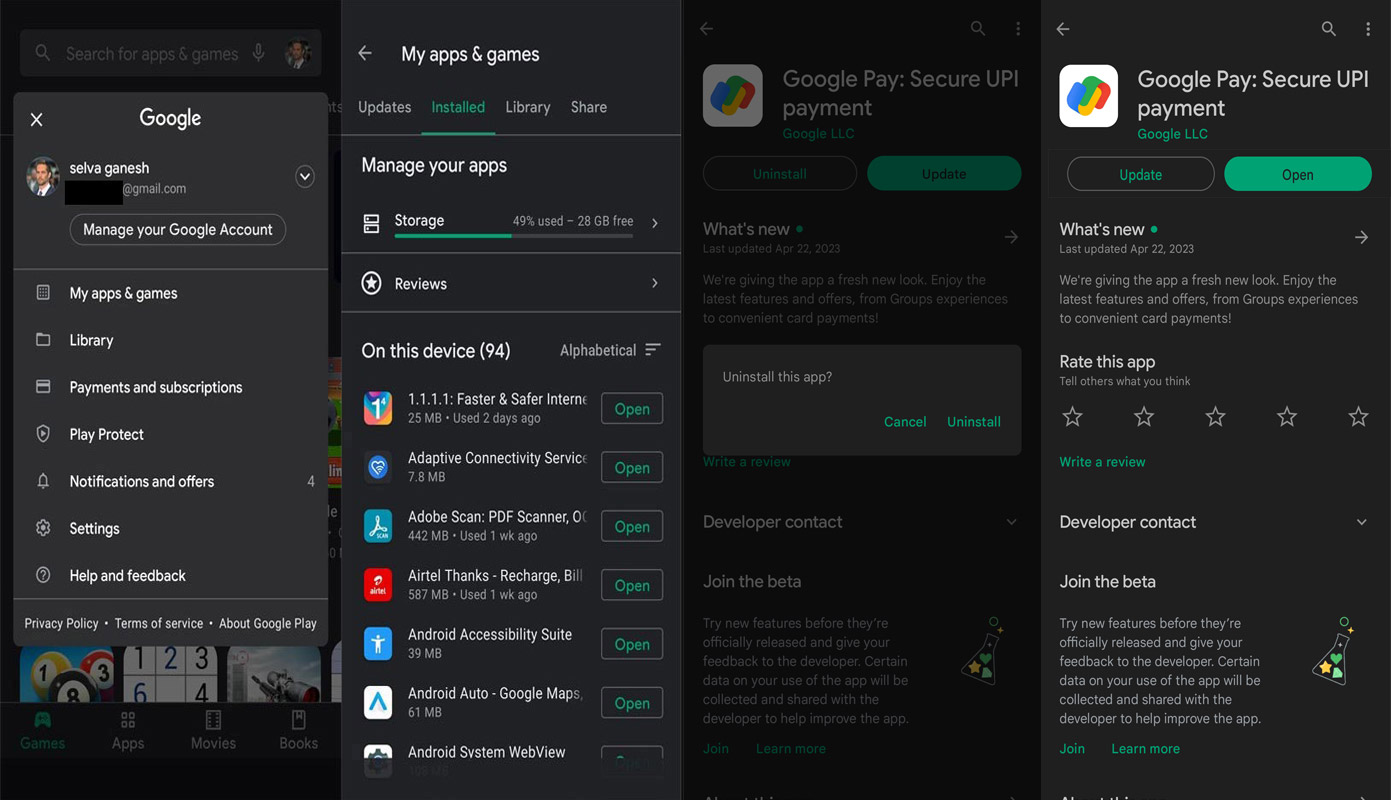
Task: Click Update button on rightmost Google Pay page
Action: (x=1141, y=174)
